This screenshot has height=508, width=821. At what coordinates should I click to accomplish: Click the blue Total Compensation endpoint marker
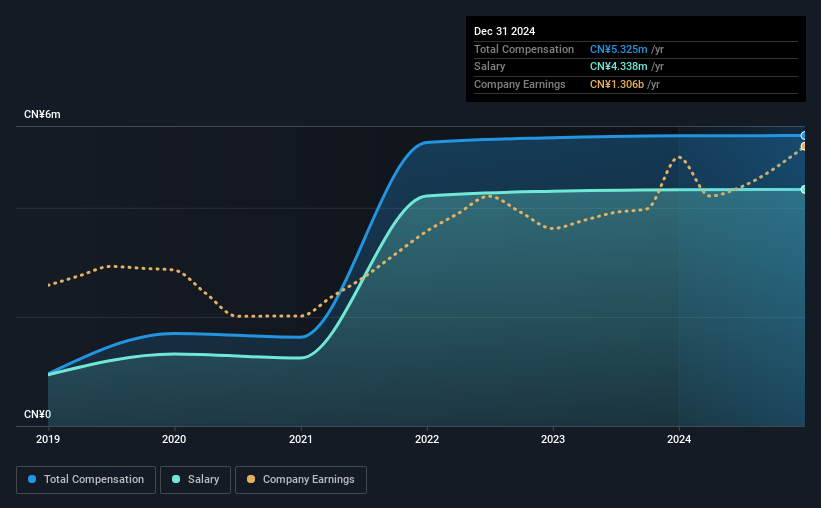pos(803,136)
